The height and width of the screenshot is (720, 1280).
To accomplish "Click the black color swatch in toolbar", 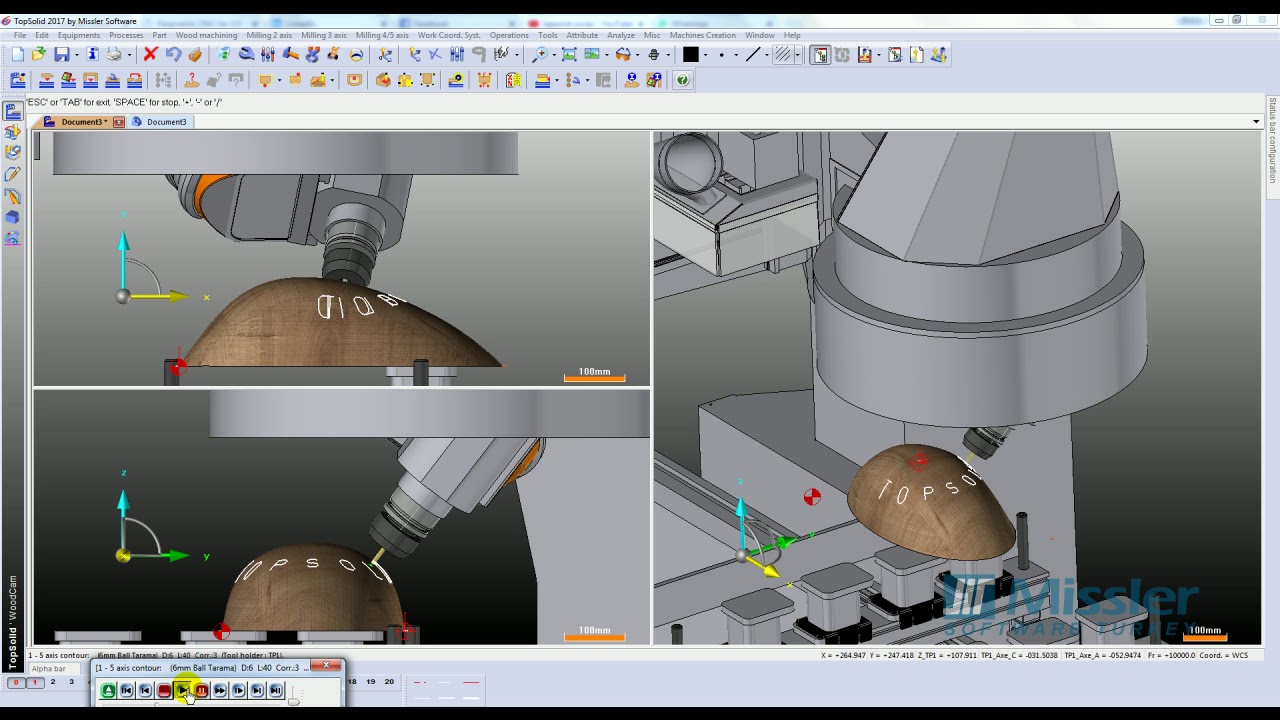I will 690,55.
